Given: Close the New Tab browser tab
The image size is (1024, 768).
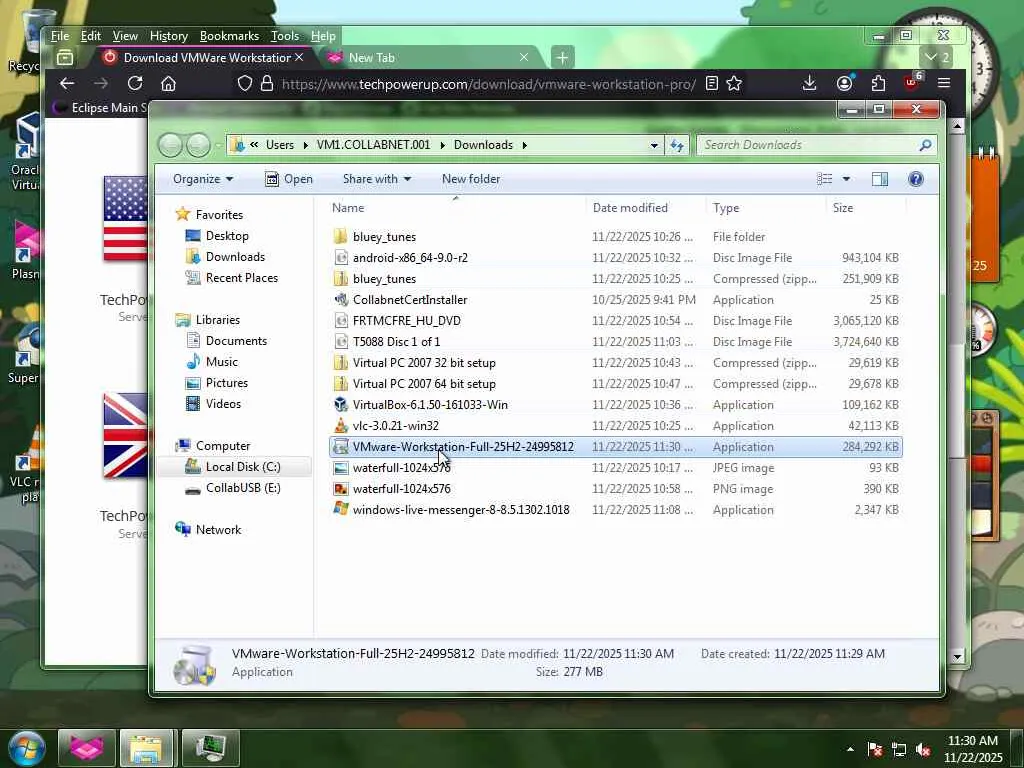Looking at the screenshot, I should [524, 57].
